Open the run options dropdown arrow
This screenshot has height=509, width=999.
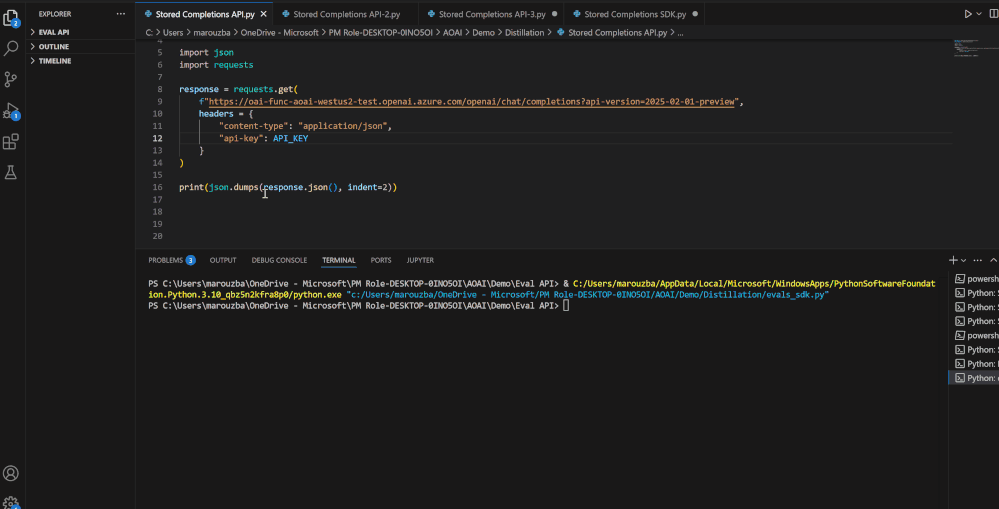click(x=979, y=14)
